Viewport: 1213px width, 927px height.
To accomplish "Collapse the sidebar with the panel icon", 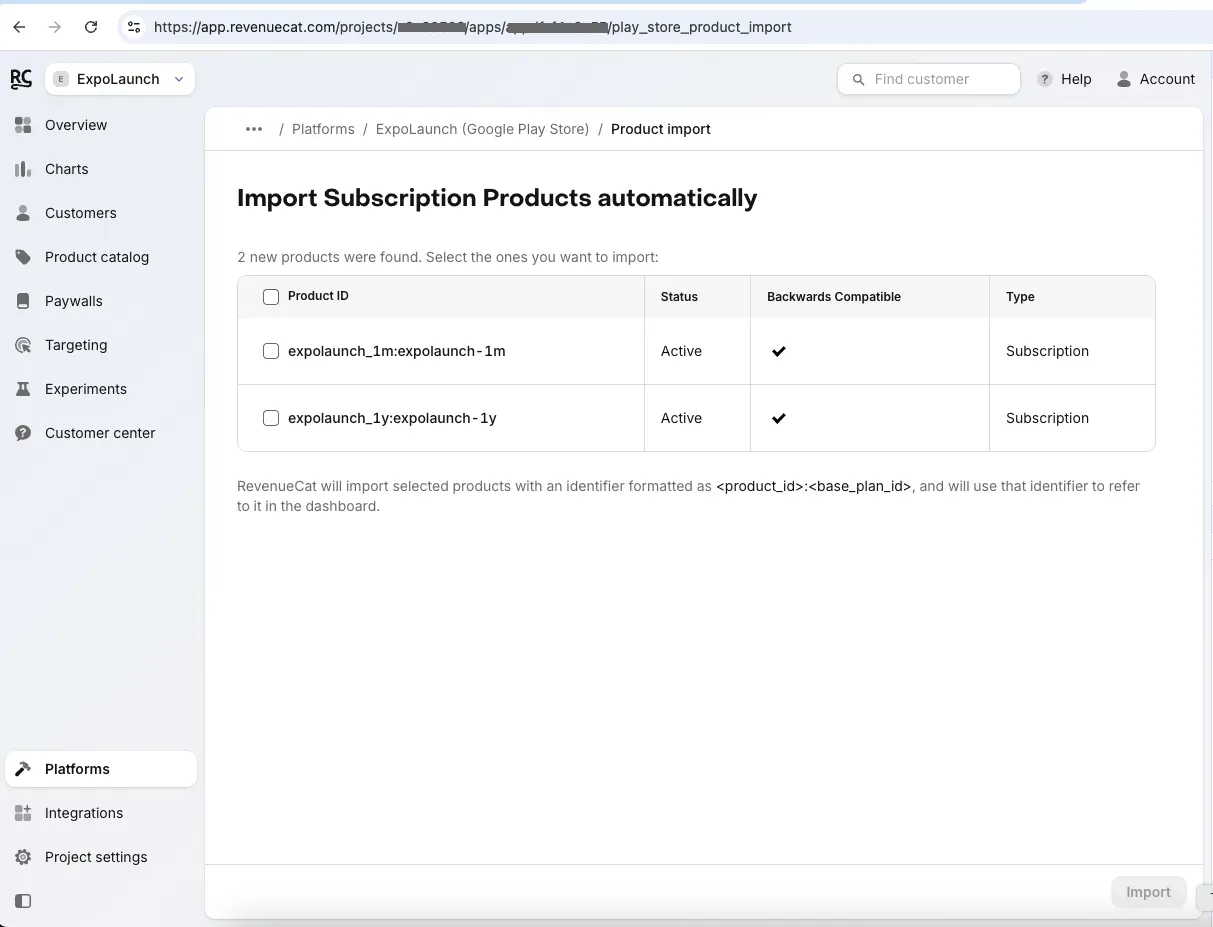I will (x=23, y=901).
